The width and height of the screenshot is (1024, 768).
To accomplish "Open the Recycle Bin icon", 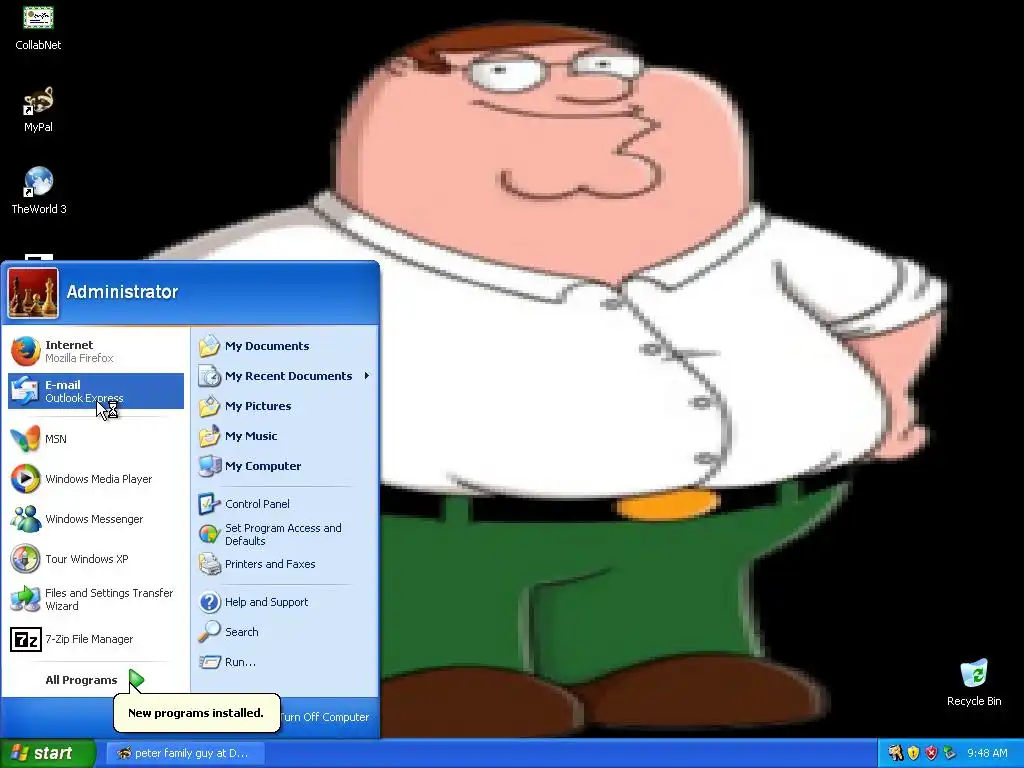I will coord(974,683).
